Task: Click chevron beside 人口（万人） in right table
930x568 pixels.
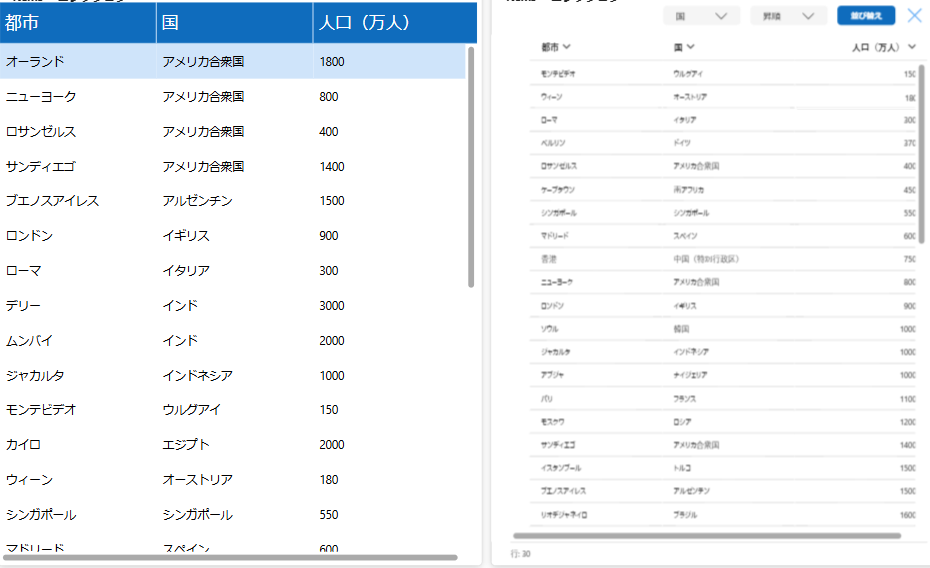Action: pyautogui.click(x=911, y=47)
